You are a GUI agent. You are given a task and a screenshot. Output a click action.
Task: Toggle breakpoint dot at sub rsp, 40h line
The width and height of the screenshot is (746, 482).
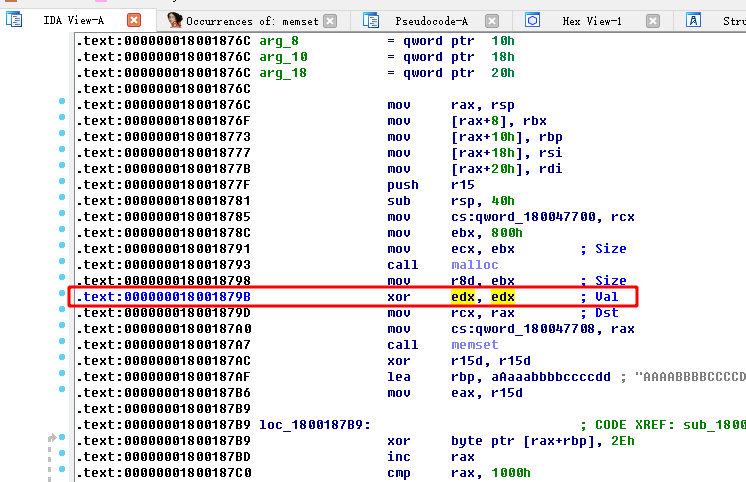tap(62, 197)
